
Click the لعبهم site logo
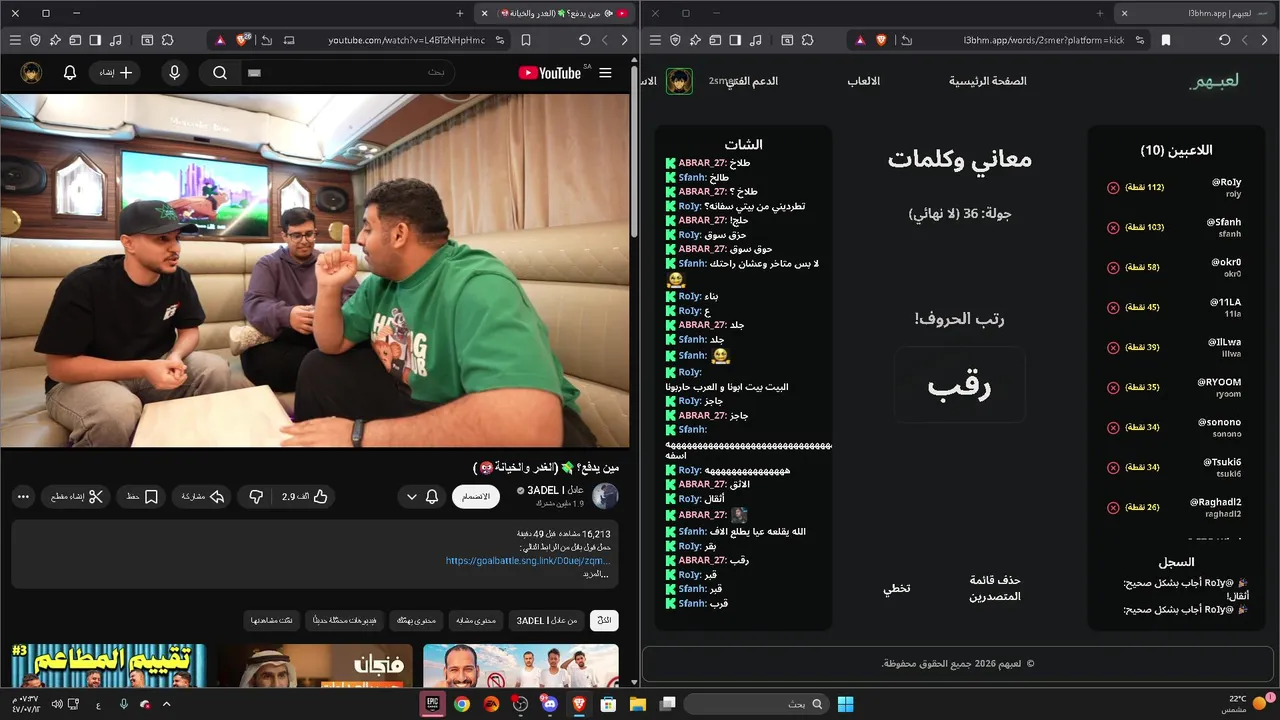pyautogui.click(x=1214, y=81)
